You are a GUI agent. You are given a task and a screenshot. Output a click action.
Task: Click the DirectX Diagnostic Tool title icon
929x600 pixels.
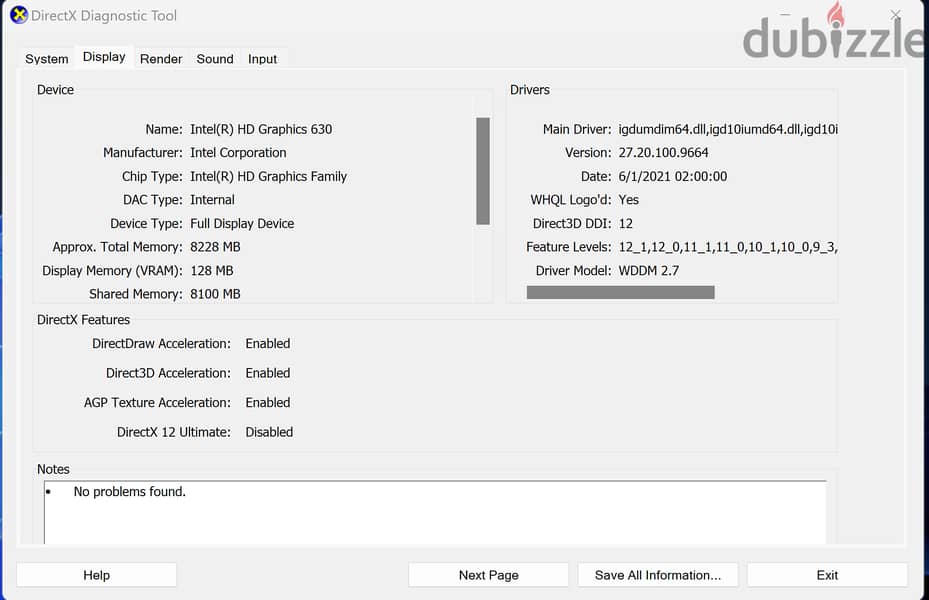click(19, 15)
